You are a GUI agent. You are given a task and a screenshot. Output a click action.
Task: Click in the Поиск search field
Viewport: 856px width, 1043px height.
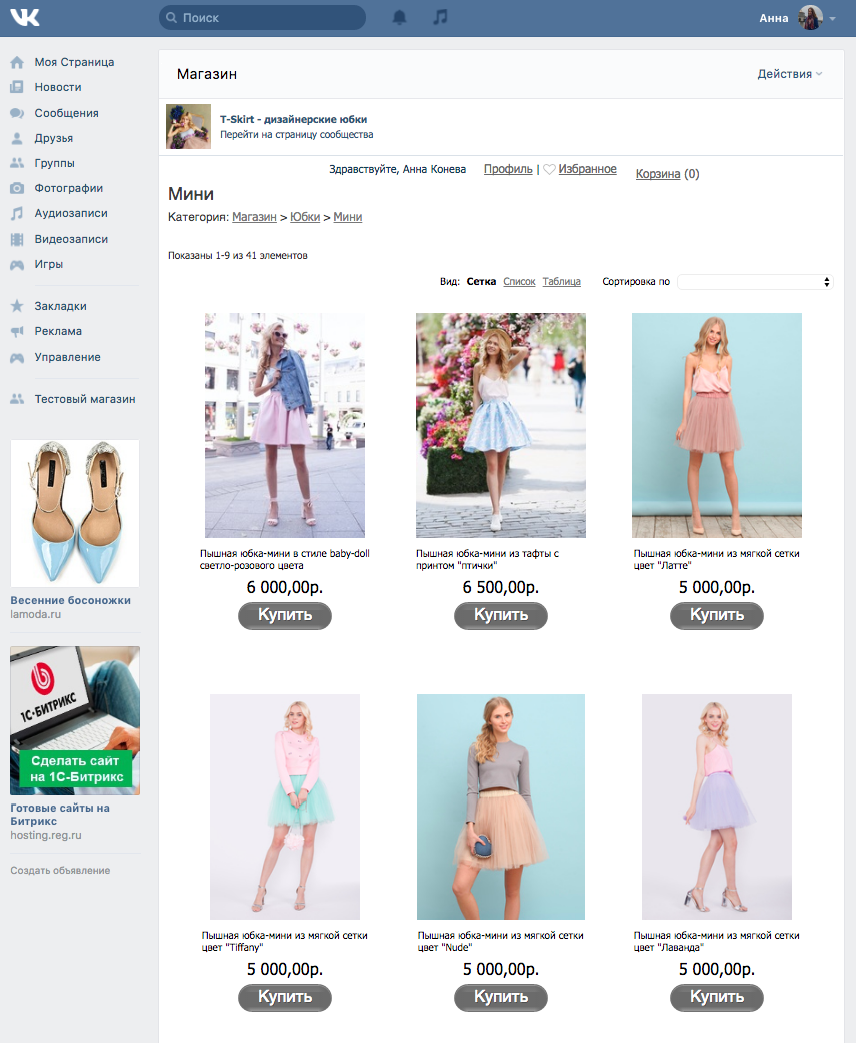[x=263, y=18]
